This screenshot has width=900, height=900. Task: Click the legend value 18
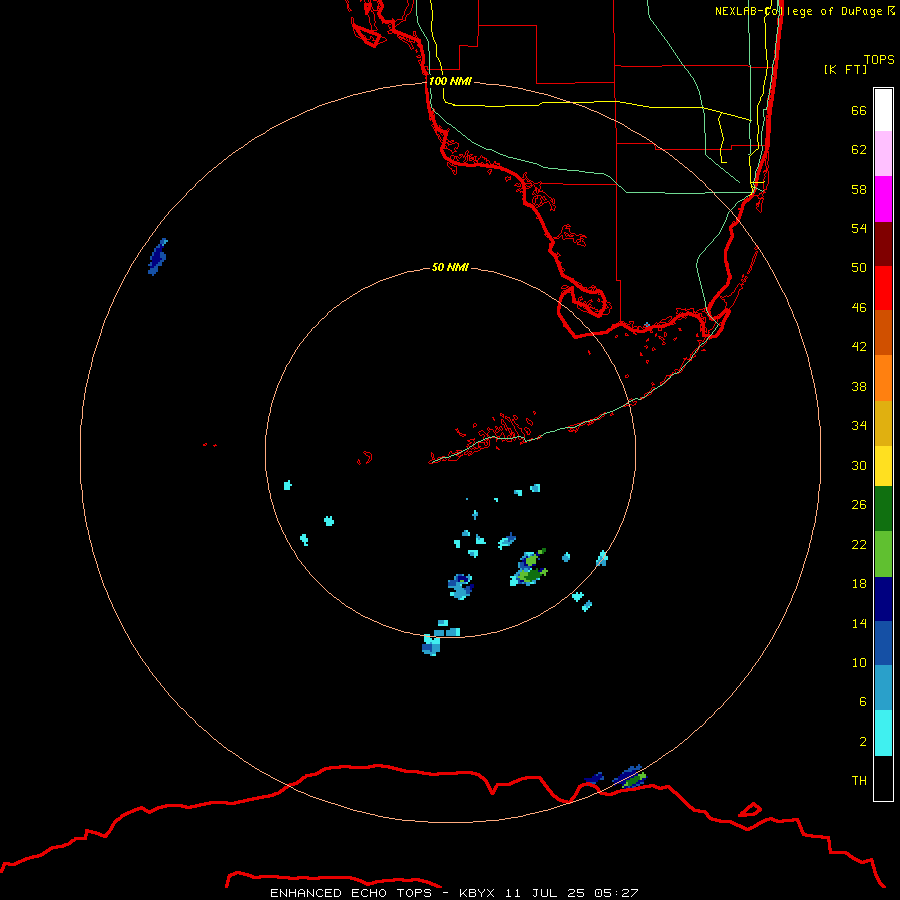coord(859,584)
